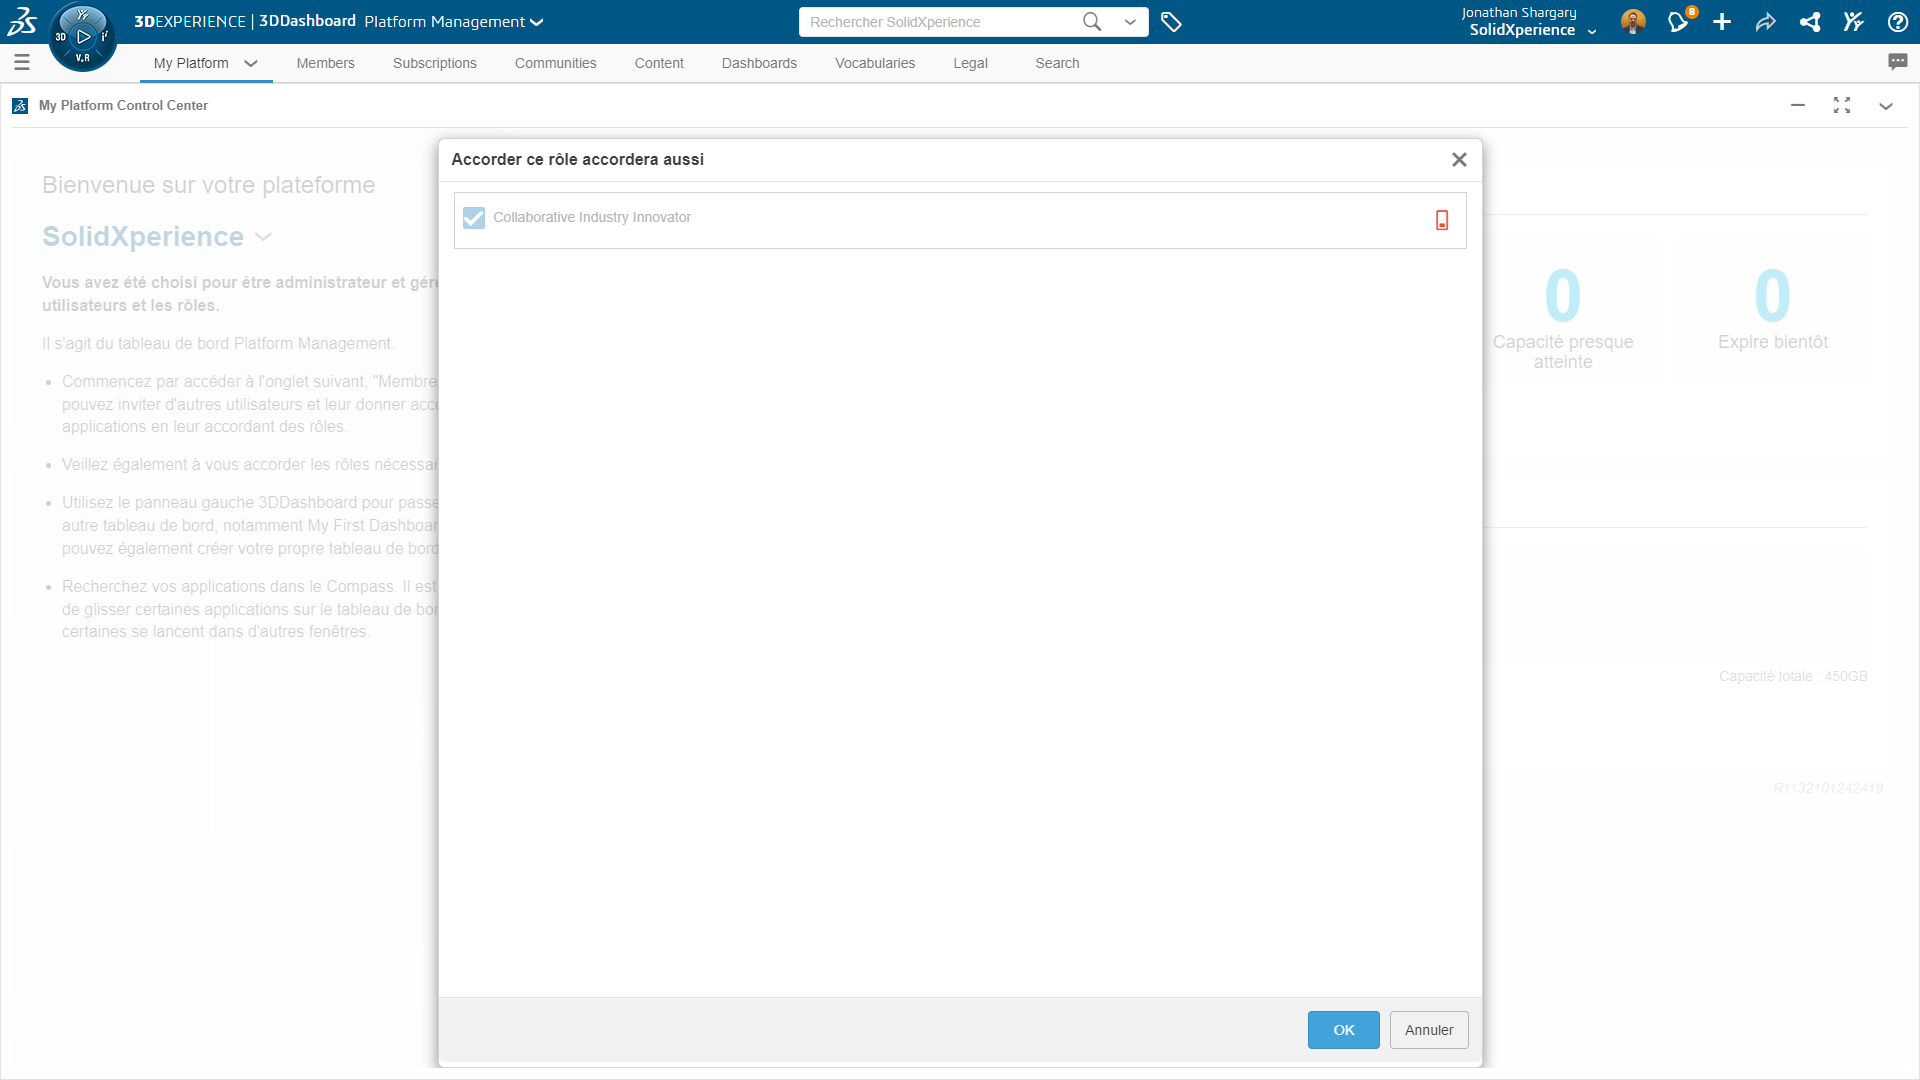Click the plus Add icon in top bar
Image resolution: width=1920 pixels, height=1080 pixels.
pos(1722,22)
